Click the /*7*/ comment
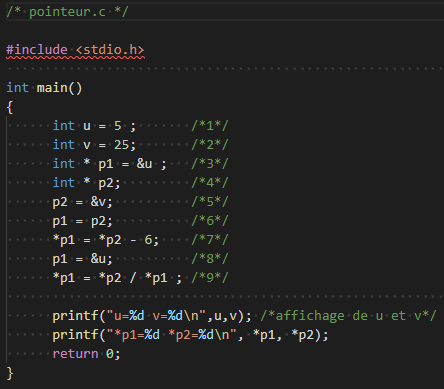 (210, 240)
